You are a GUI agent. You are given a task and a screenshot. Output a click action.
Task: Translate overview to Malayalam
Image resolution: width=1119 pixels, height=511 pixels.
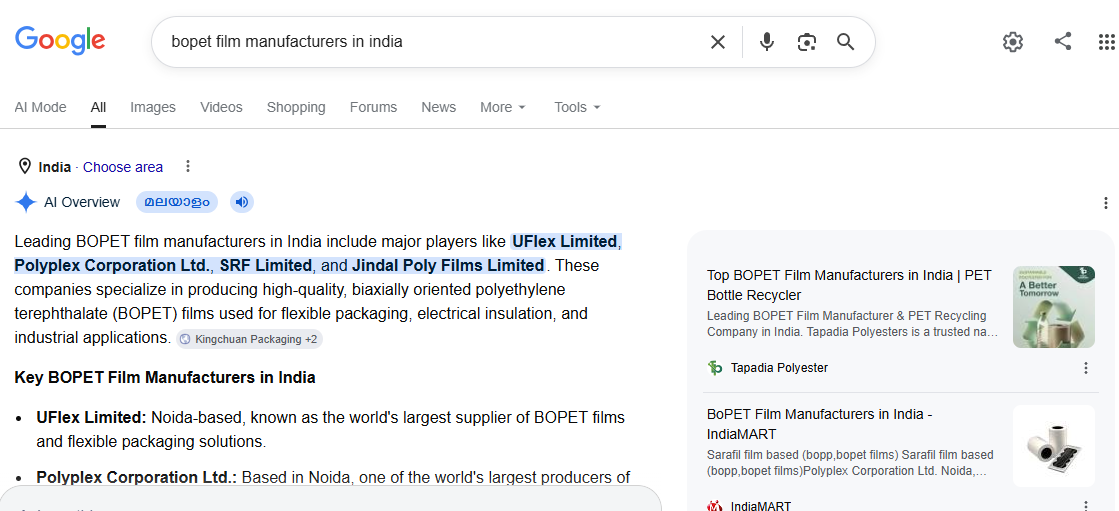[x=177, y=202]
